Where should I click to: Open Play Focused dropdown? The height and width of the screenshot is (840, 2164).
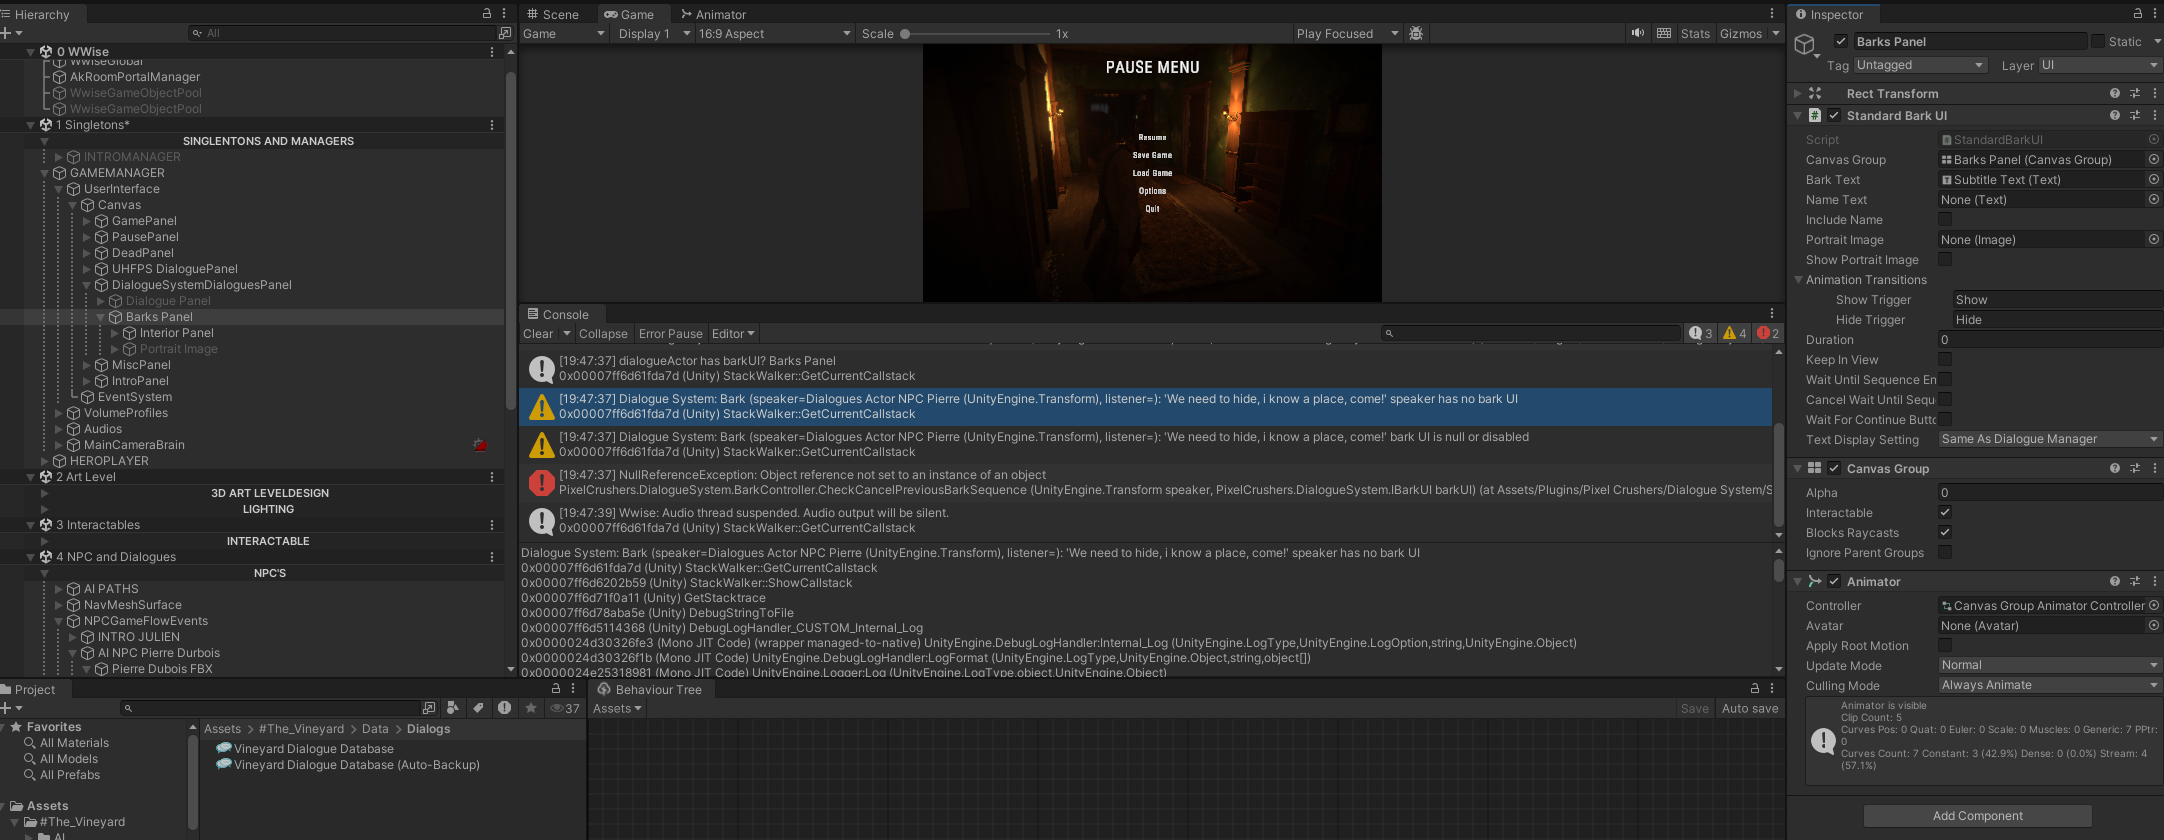point(1347,34)
